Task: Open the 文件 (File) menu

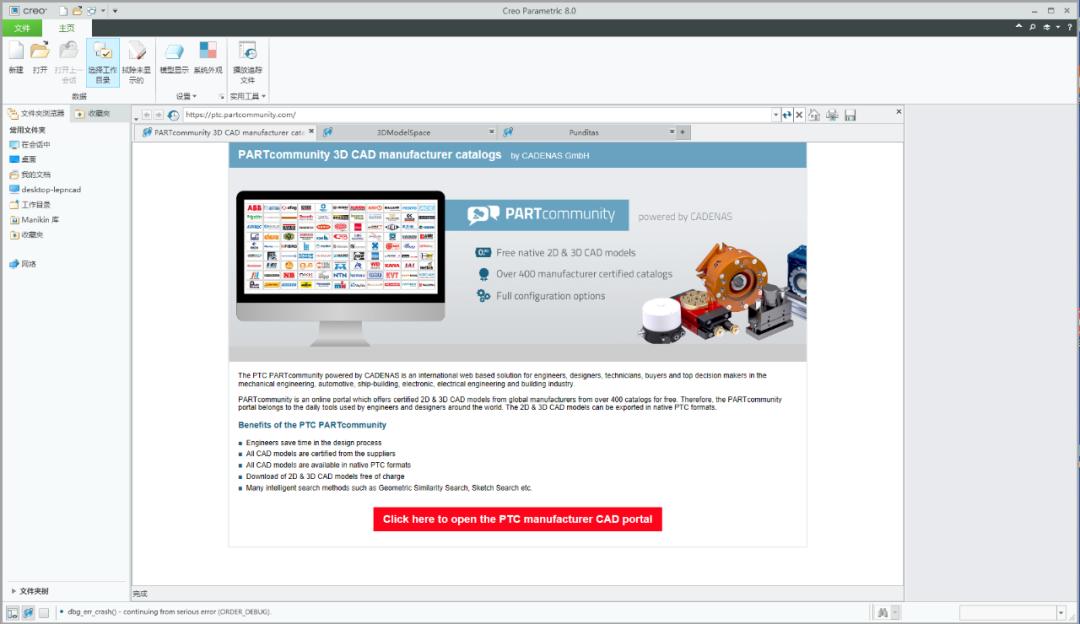Action: (x=22, y=27)
